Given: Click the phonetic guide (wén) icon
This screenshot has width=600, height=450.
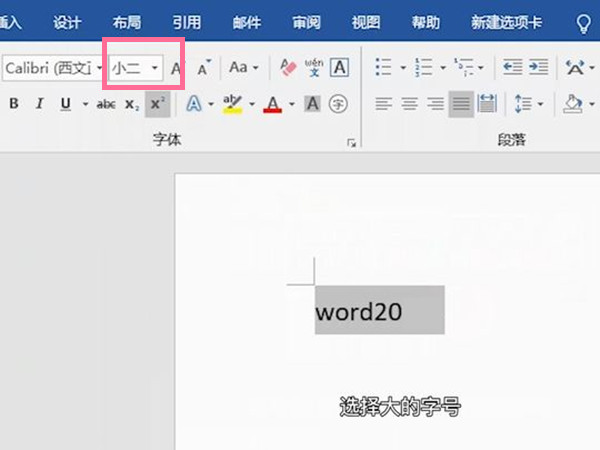Looking at the screenshot, I should point(314,68).
